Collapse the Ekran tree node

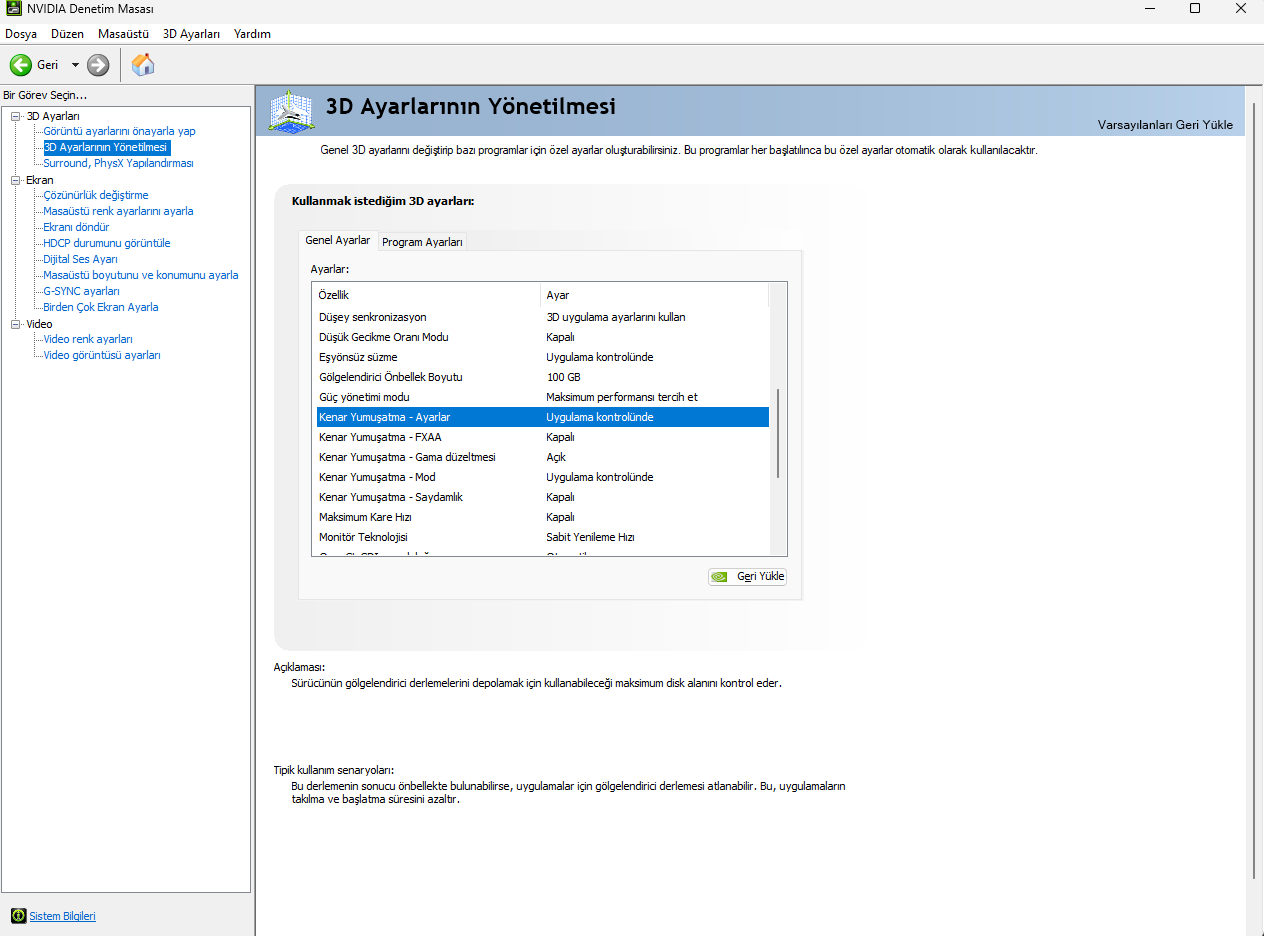pos(15,180)
